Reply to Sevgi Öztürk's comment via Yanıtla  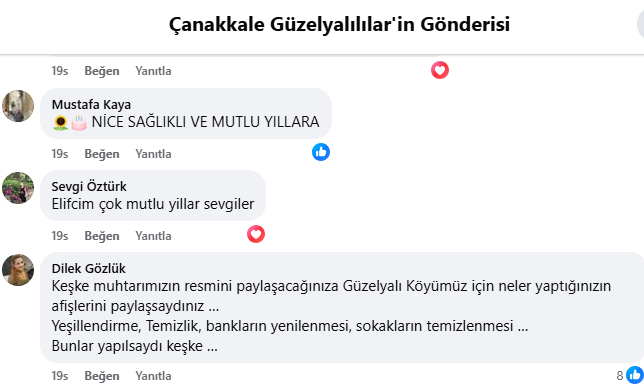click(153, 236)
